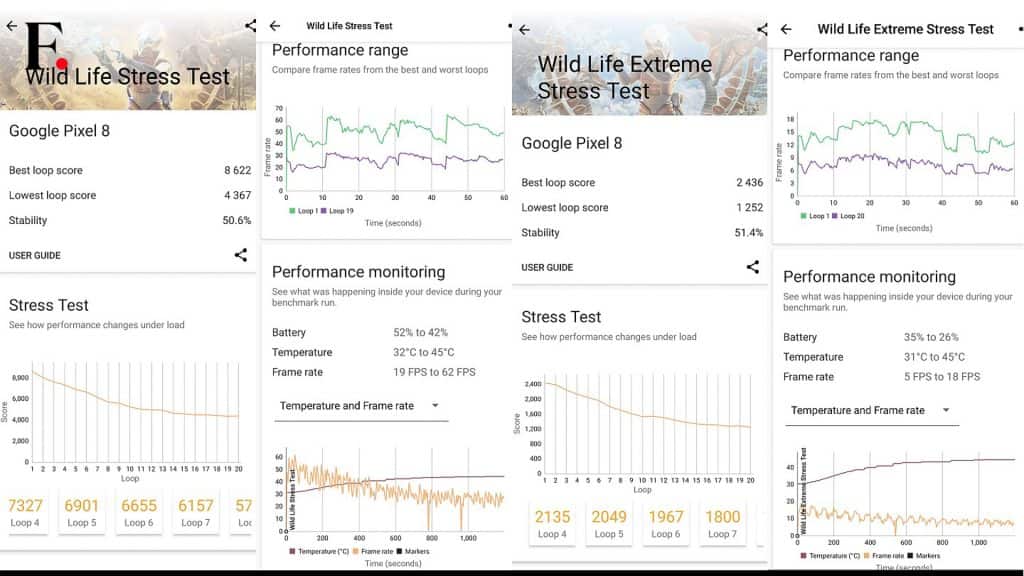Tap back arrow above the Wild Life Extreme banner title
The width and height of the screenshot is (1024, 576).
(x=524, y=30)
